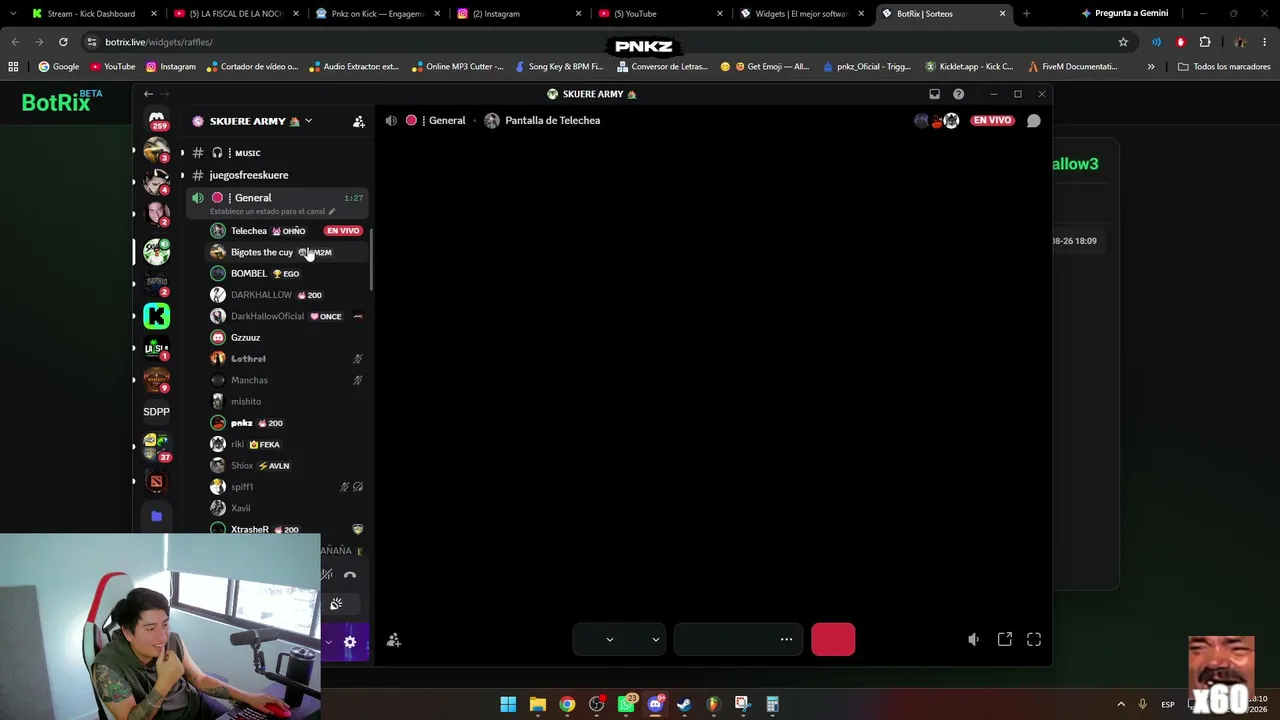
Task: Bookmark this page with star icon
Action: tap(1123, 42)
